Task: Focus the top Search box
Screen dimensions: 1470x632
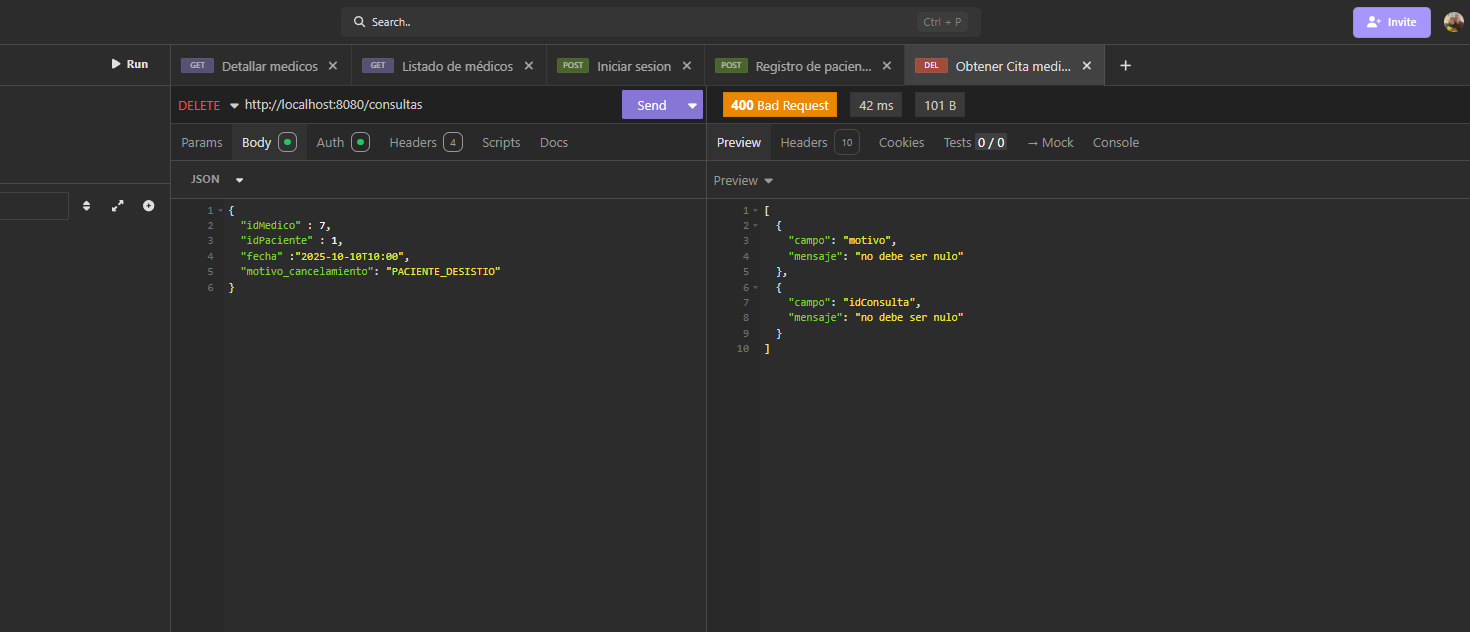Action: click(x=660, y=22)
